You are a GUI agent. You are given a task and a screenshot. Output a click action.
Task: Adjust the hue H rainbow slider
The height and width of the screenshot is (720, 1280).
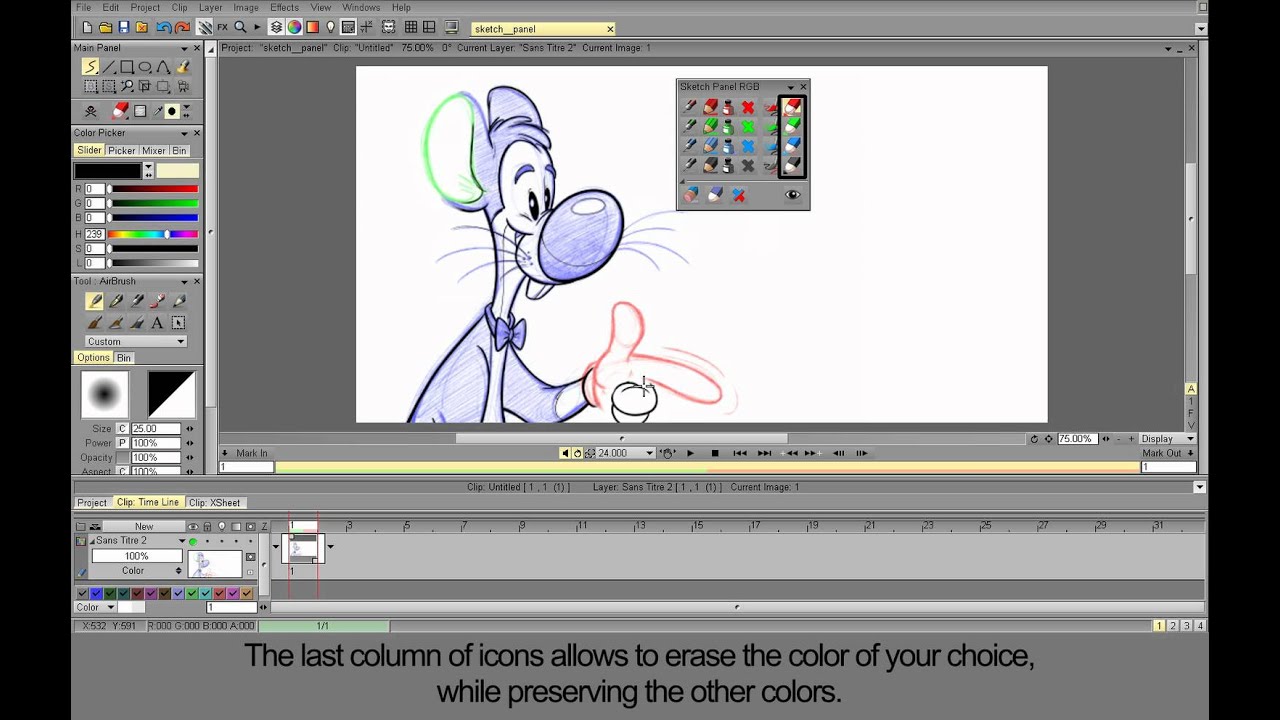coord(153,234)
